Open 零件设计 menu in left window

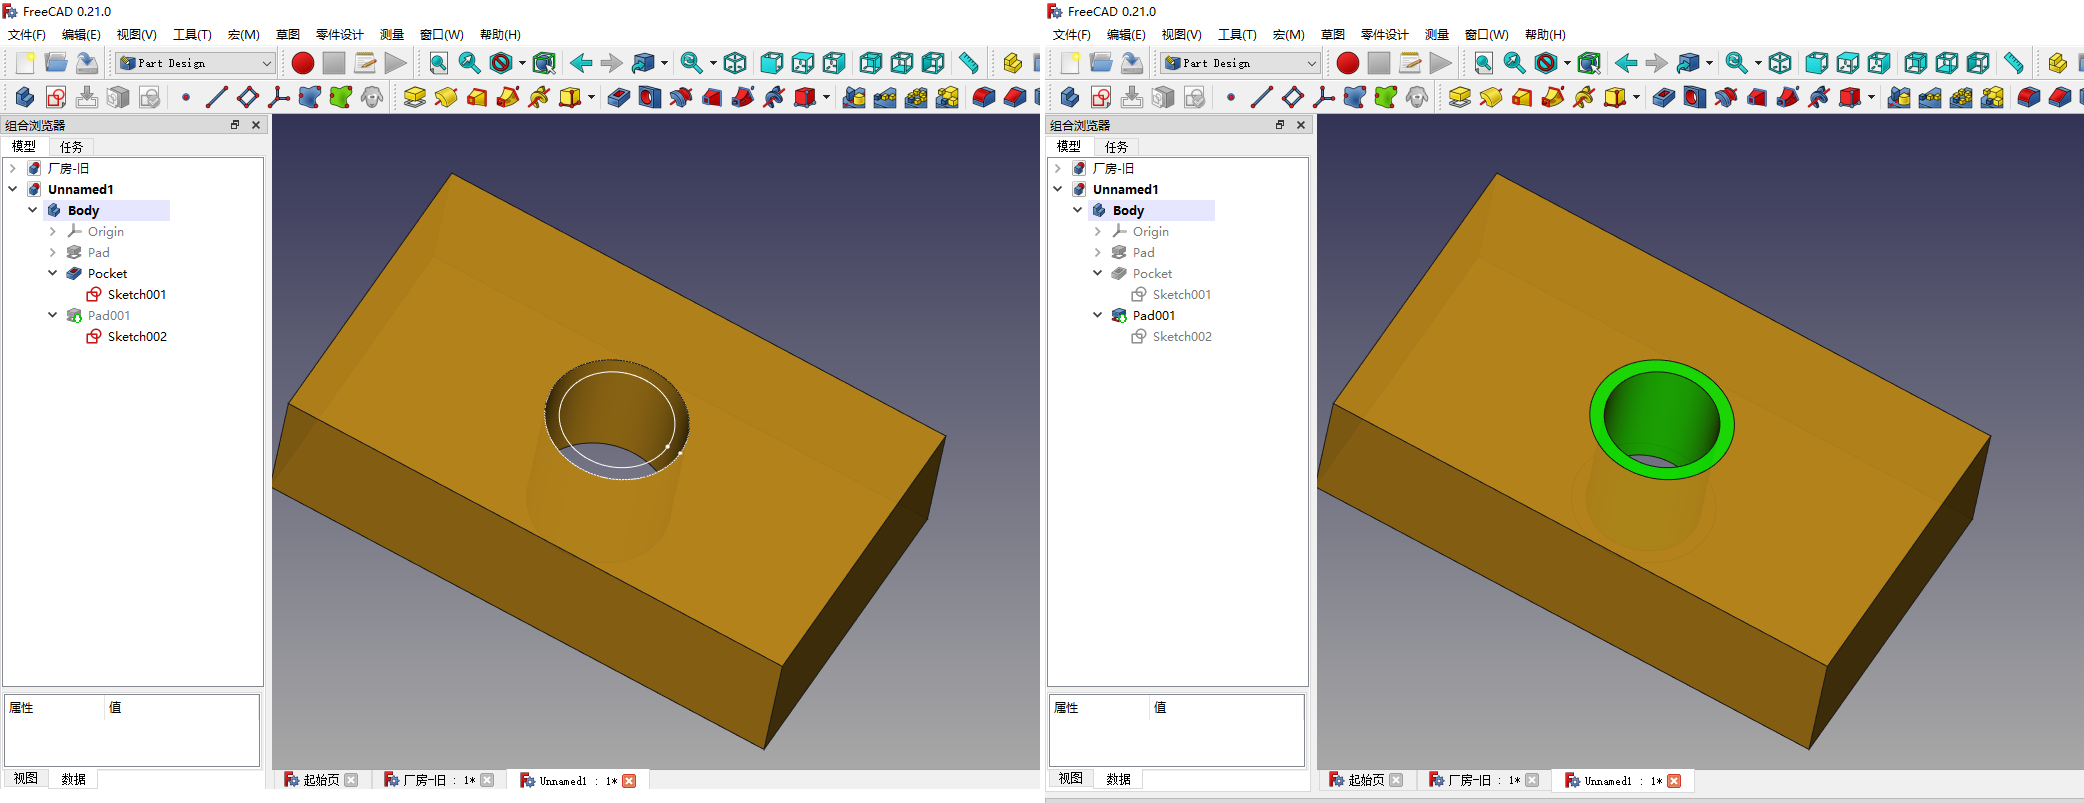pyautogui.click(x=339, y=35)
